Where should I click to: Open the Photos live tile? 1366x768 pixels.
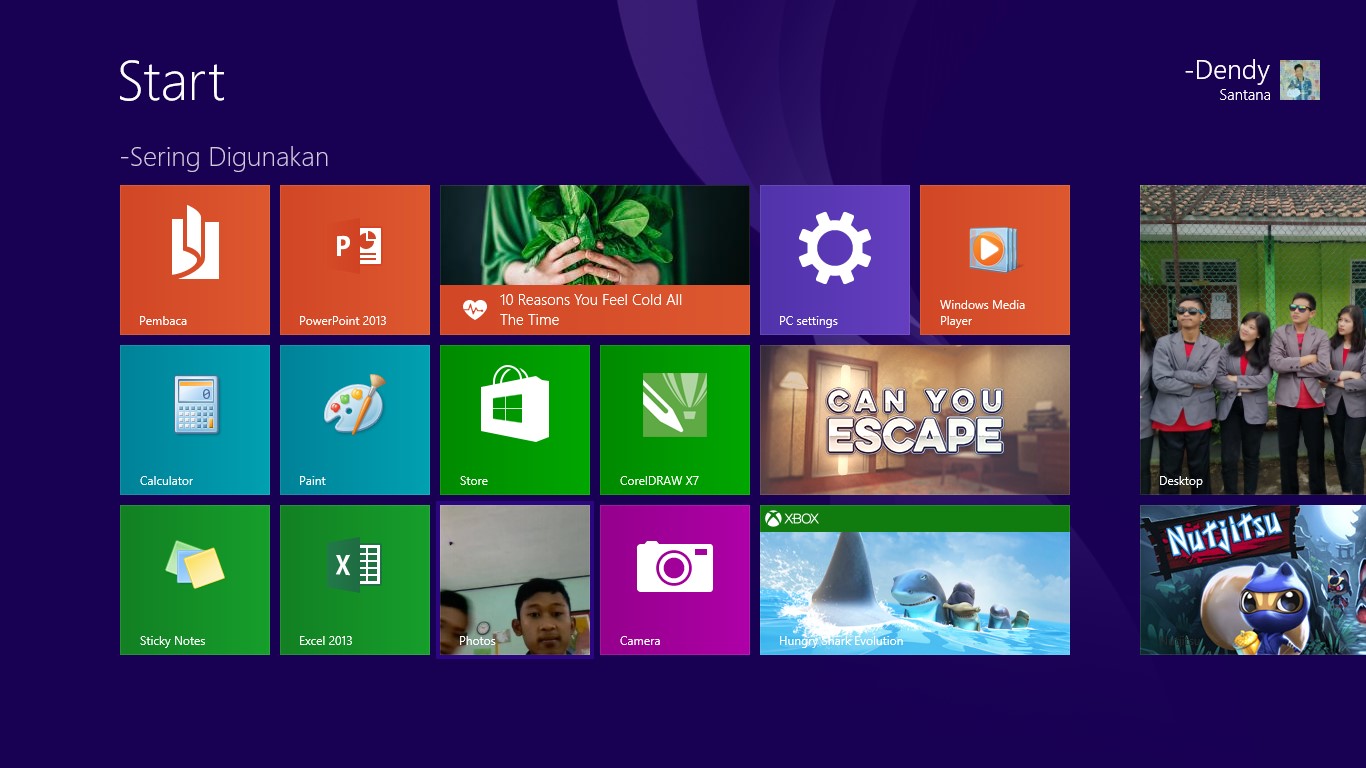pos(514,579)
